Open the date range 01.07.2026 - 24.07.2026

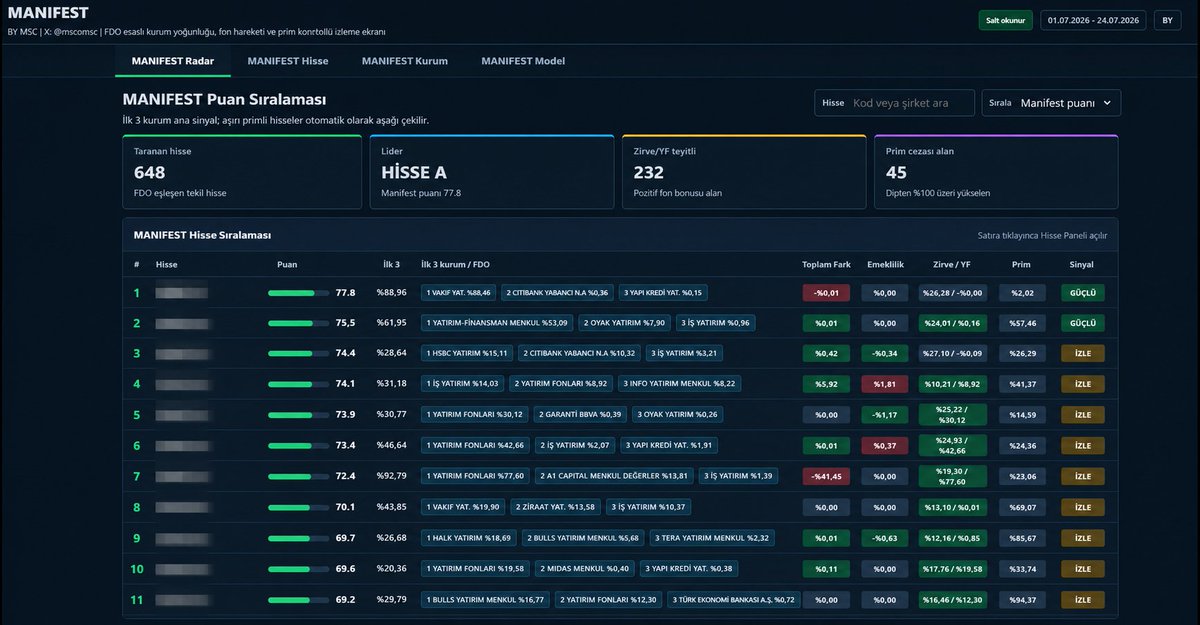1093,20
